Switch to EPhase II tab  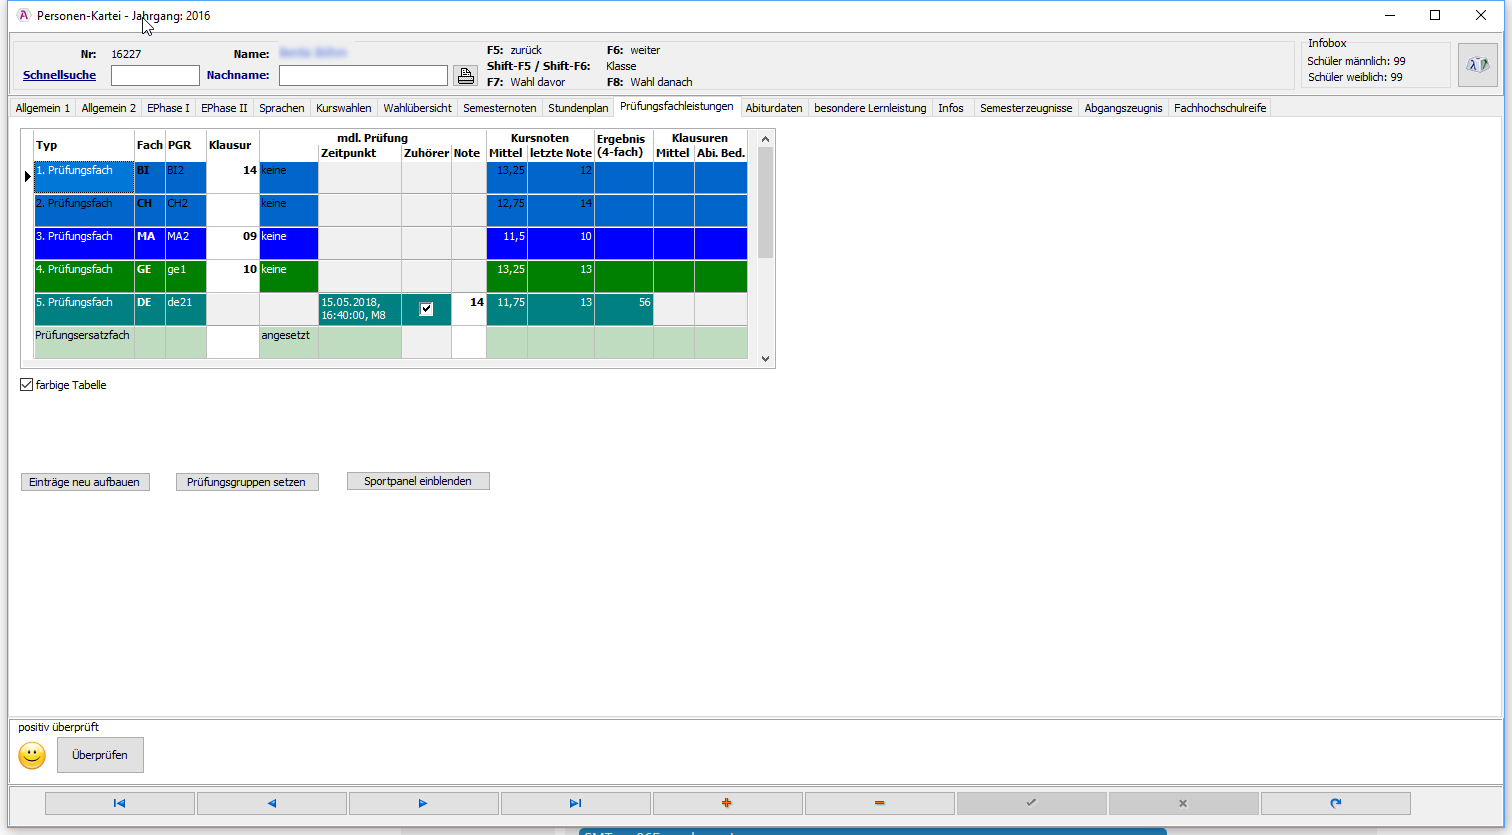(x=224, y=108)
